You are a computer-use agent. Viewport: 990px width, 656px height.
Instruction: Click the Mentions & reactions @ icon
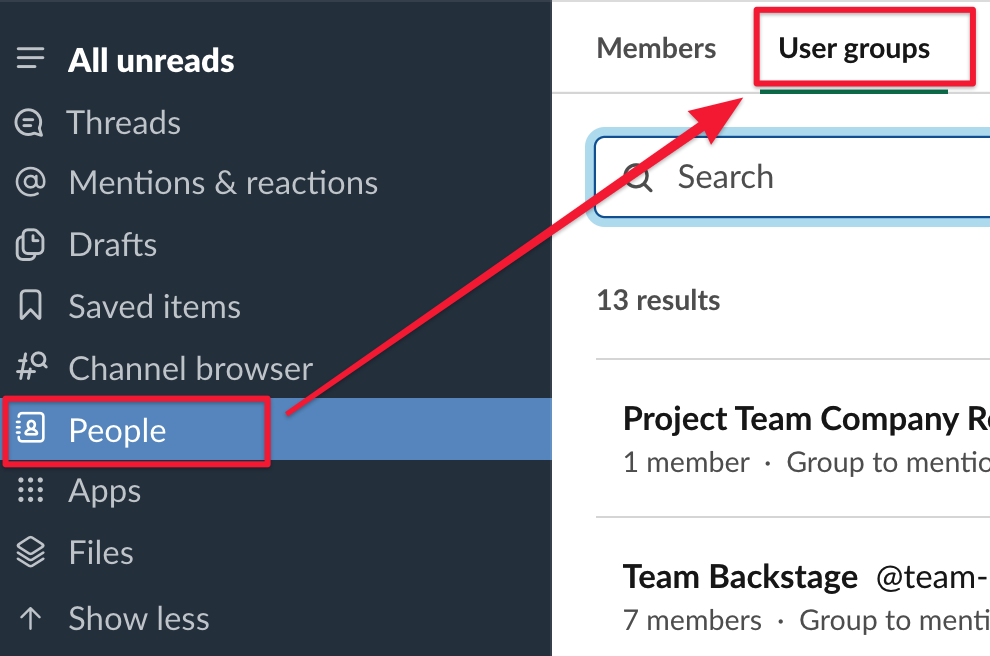(31, 183)
